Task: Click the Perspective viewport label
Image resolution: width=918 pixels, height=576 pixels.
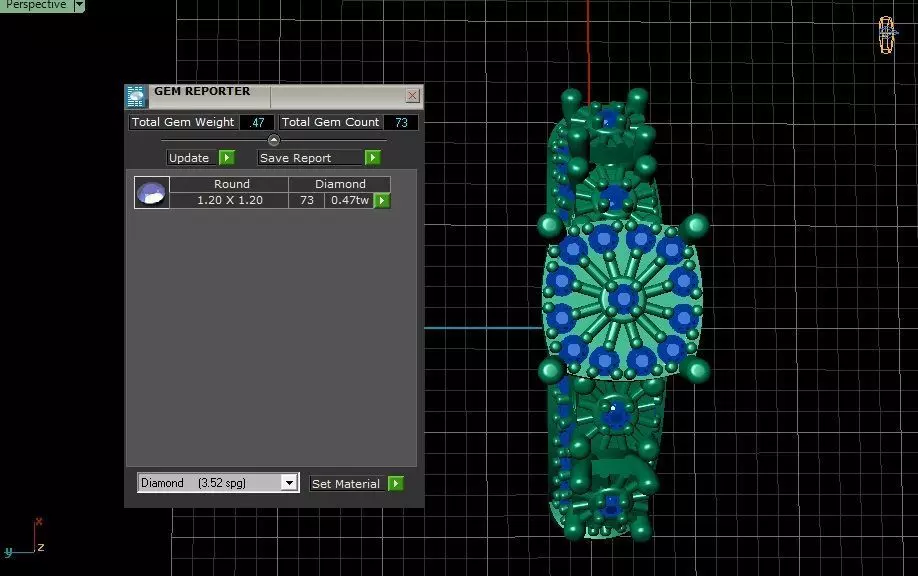Action: click(x=36, y=5)
